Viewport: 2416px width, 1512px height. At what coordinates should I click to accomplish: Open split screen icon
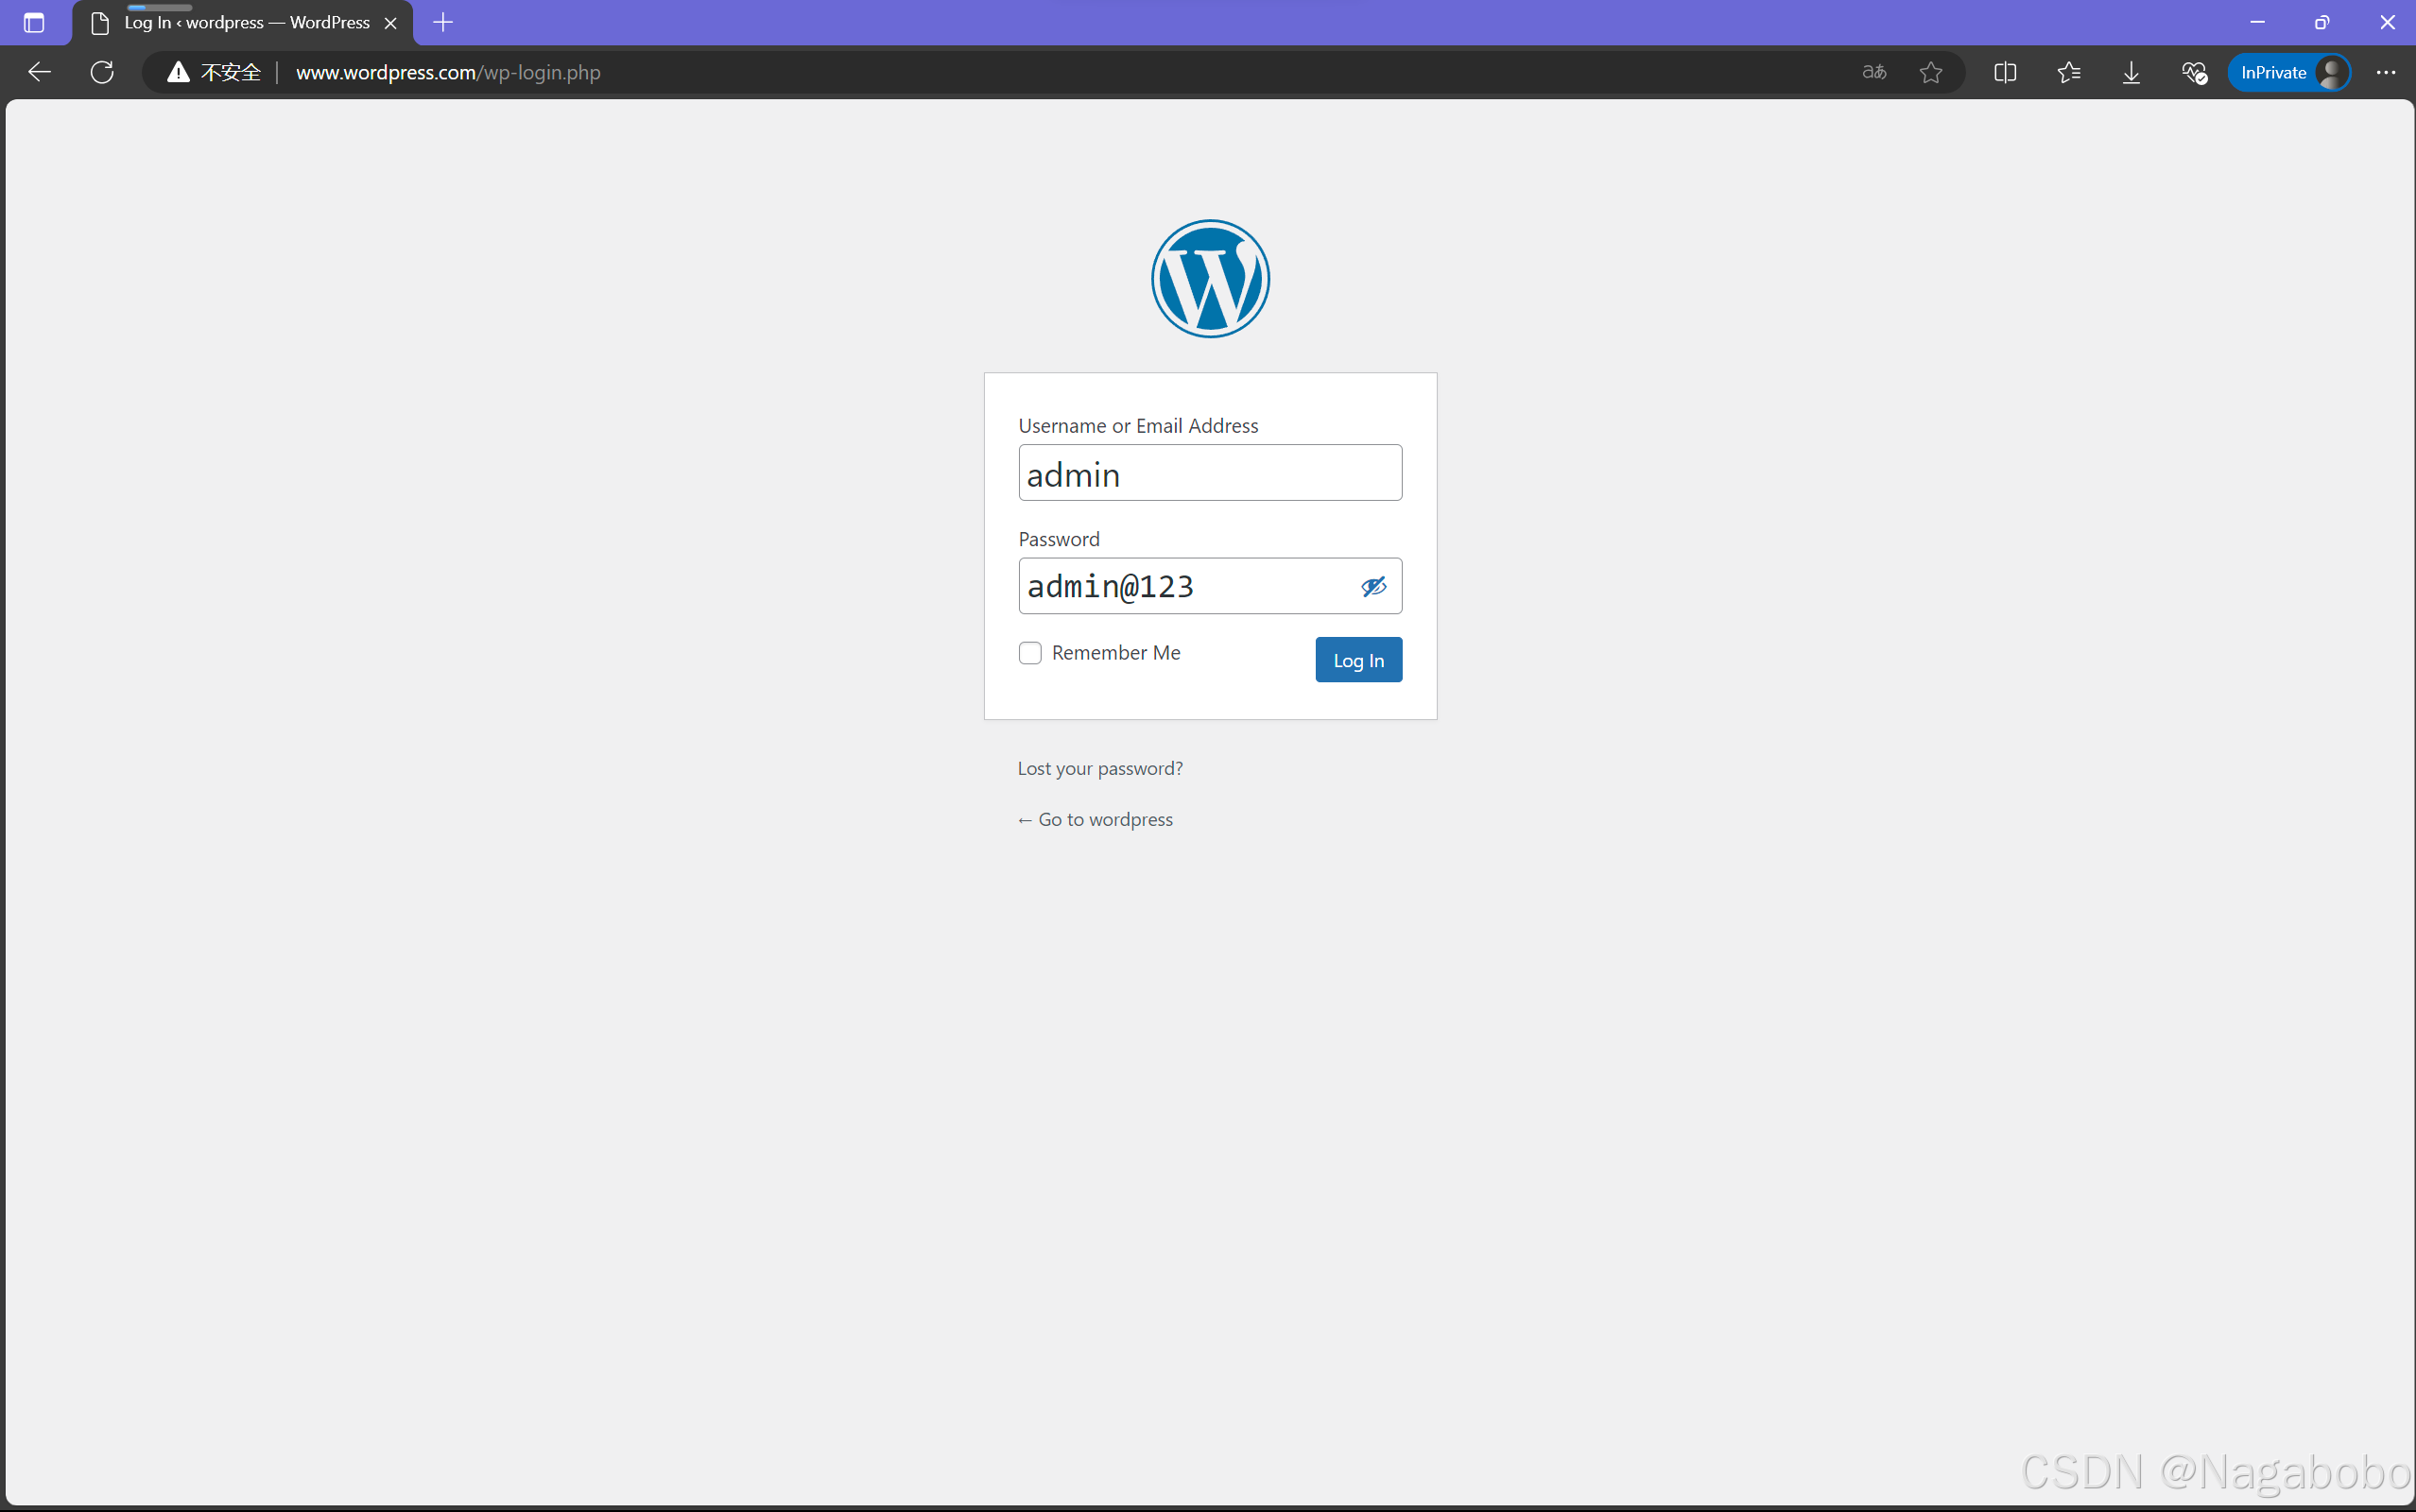coord(2005,72)
